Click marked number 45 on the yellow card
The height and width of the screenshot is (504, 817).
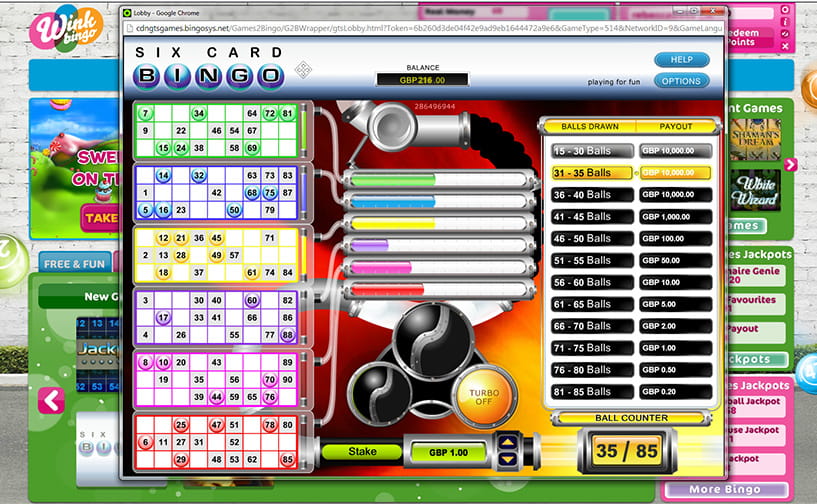click(x=216, y=238)
